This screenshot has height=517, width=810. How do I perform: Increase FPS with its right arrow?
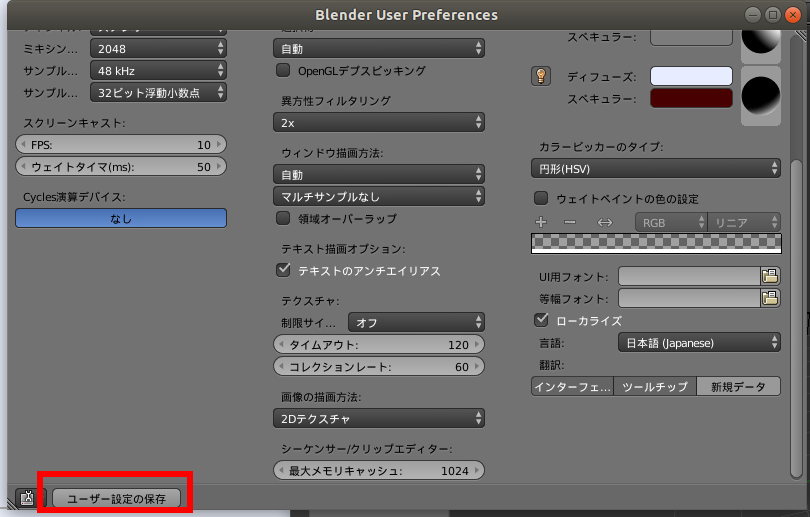pos(219,145)
